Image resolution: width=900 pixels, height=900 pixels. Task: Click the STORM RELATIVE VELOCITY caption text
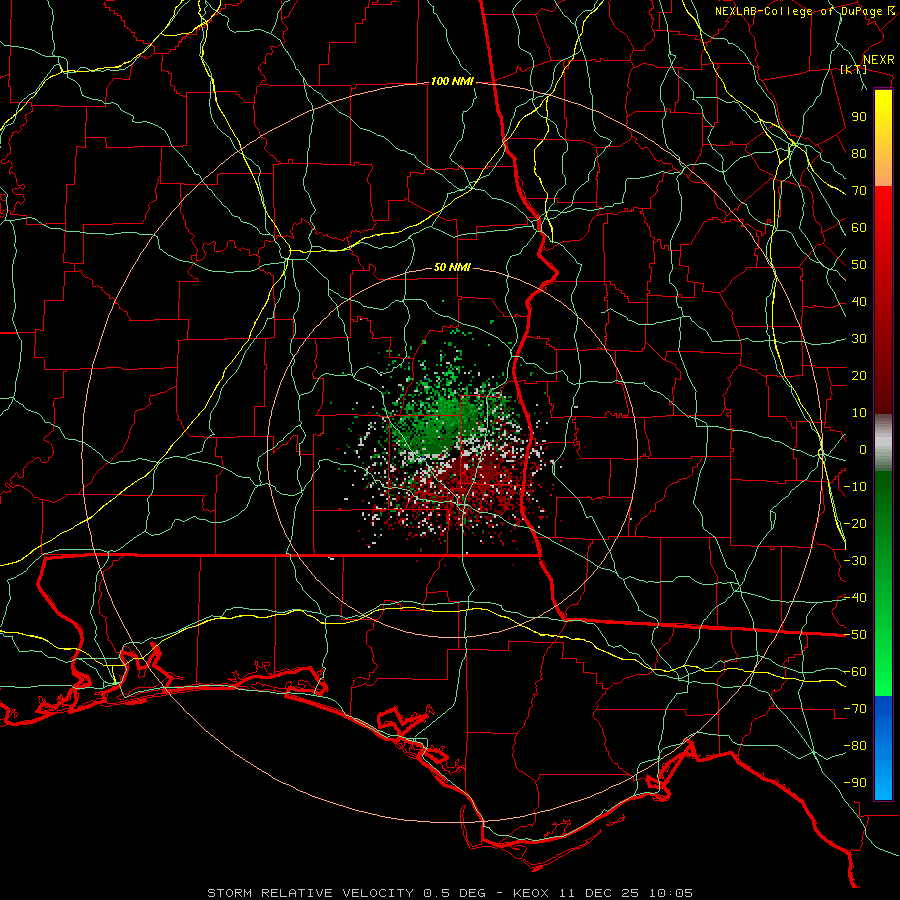tap(310, 893)
